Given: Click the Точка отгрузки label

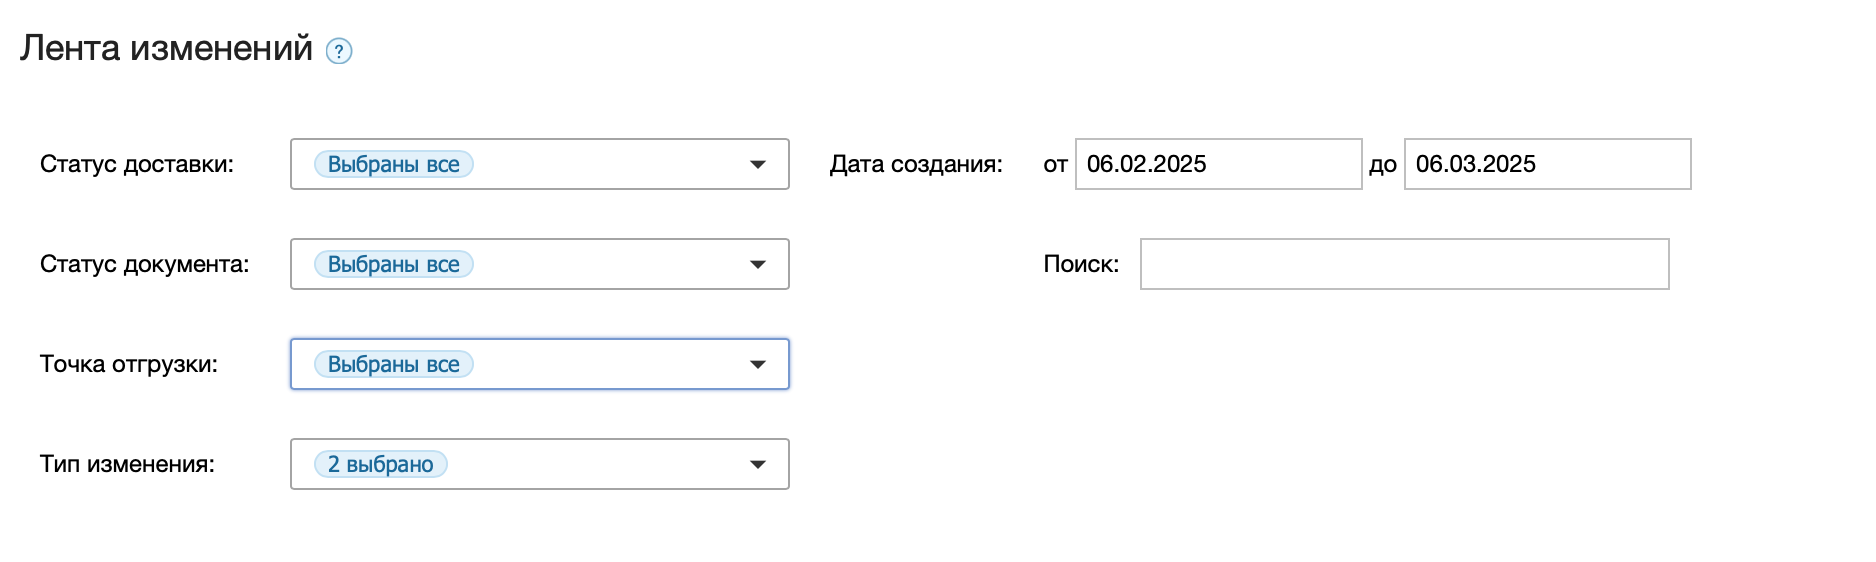Looking at the screenshot, I should (x=129, y=364).
